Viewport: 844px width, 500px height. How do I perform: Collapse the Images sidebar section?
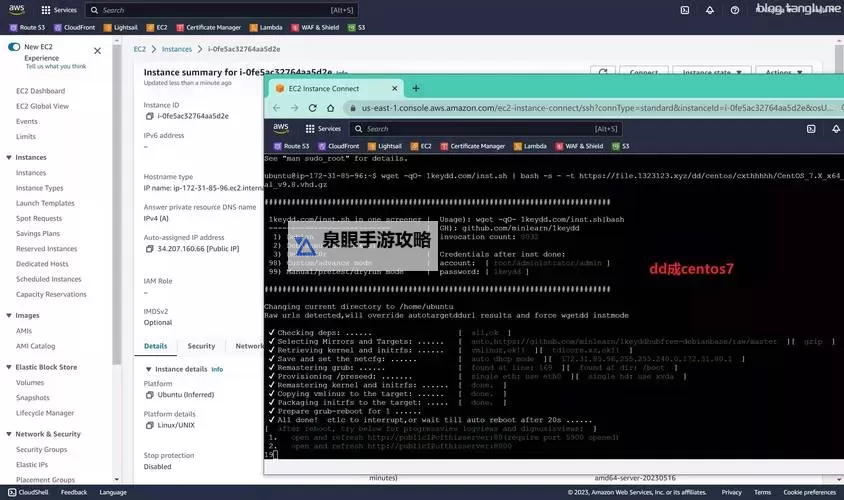[x=9, y=316]
